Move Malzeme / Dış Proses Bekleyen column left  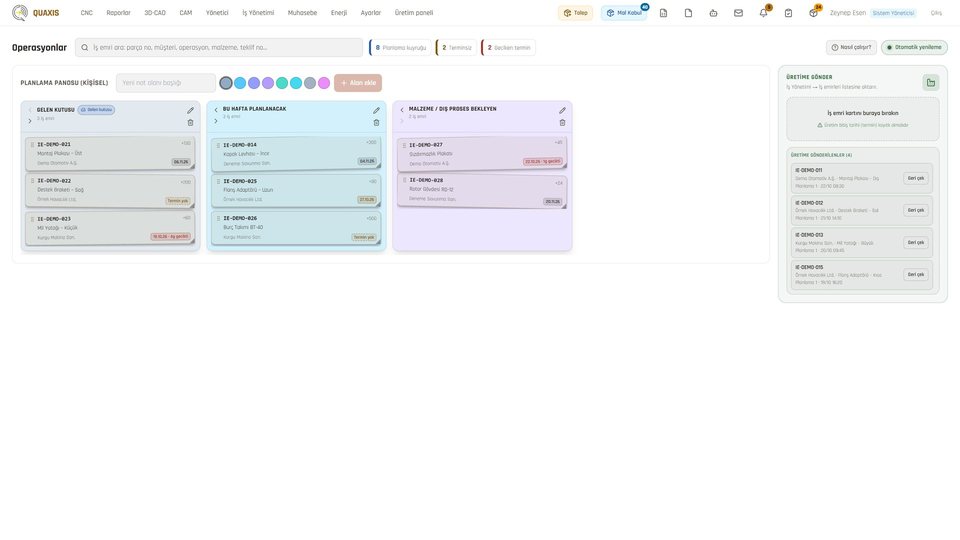click(402, 110)
